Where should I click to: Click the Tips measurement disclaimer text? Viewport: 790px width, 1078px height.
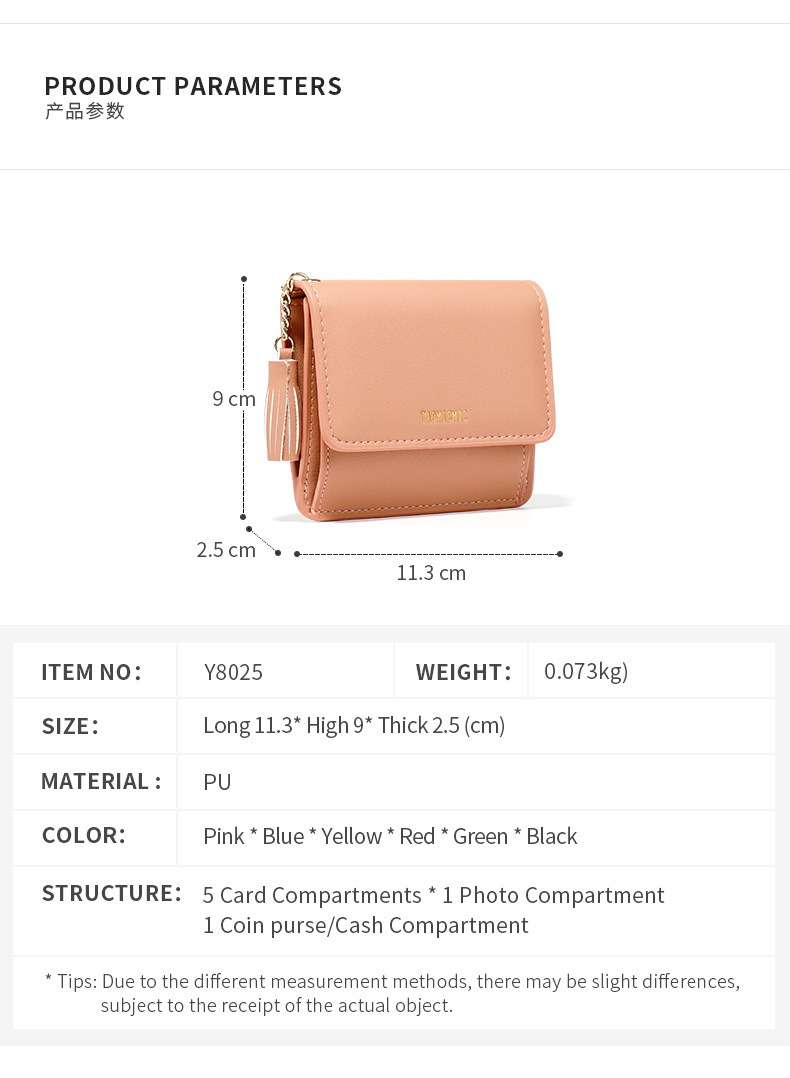coord(393,993)
